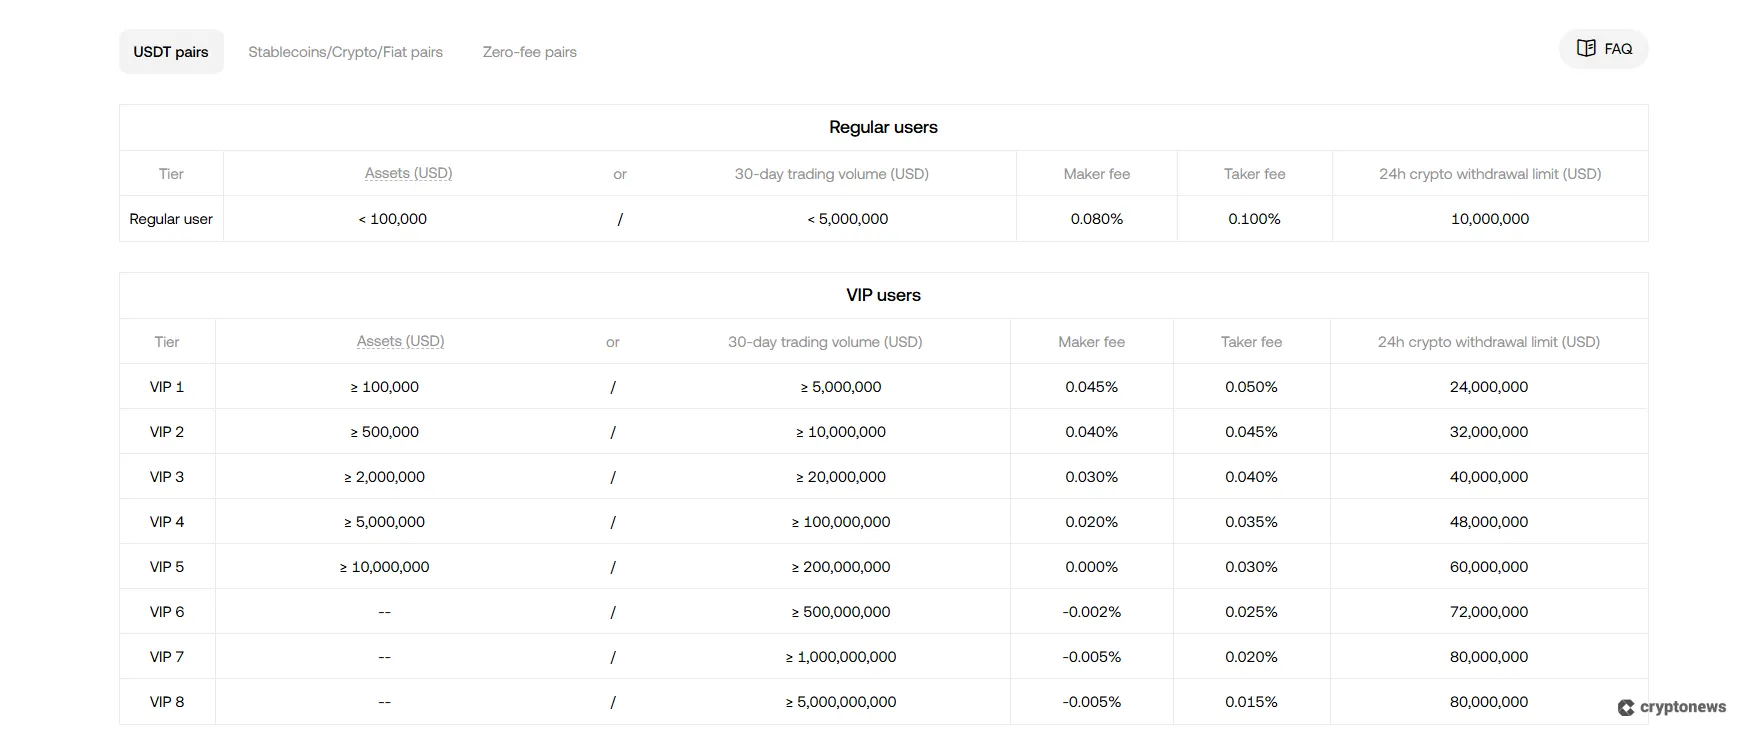Click the ≥ 2,000,000 assets value for VIP 3
Screen dimensions: 1760x746
384,477
